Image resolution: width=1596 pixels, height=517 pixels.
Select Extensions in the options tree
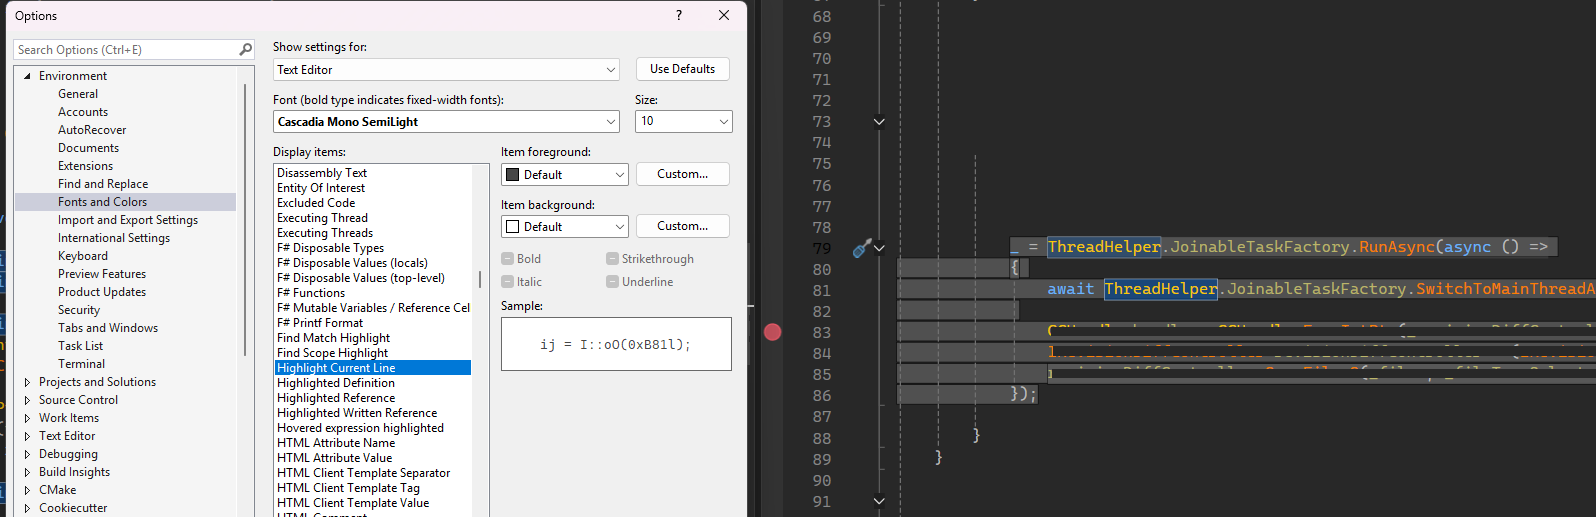coord(85,166)
